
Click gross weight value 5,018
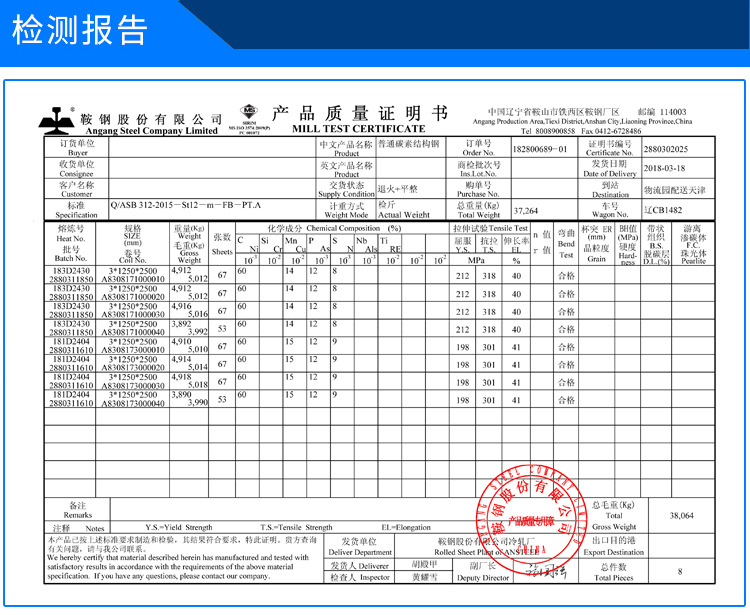click(x=198, y=384)
